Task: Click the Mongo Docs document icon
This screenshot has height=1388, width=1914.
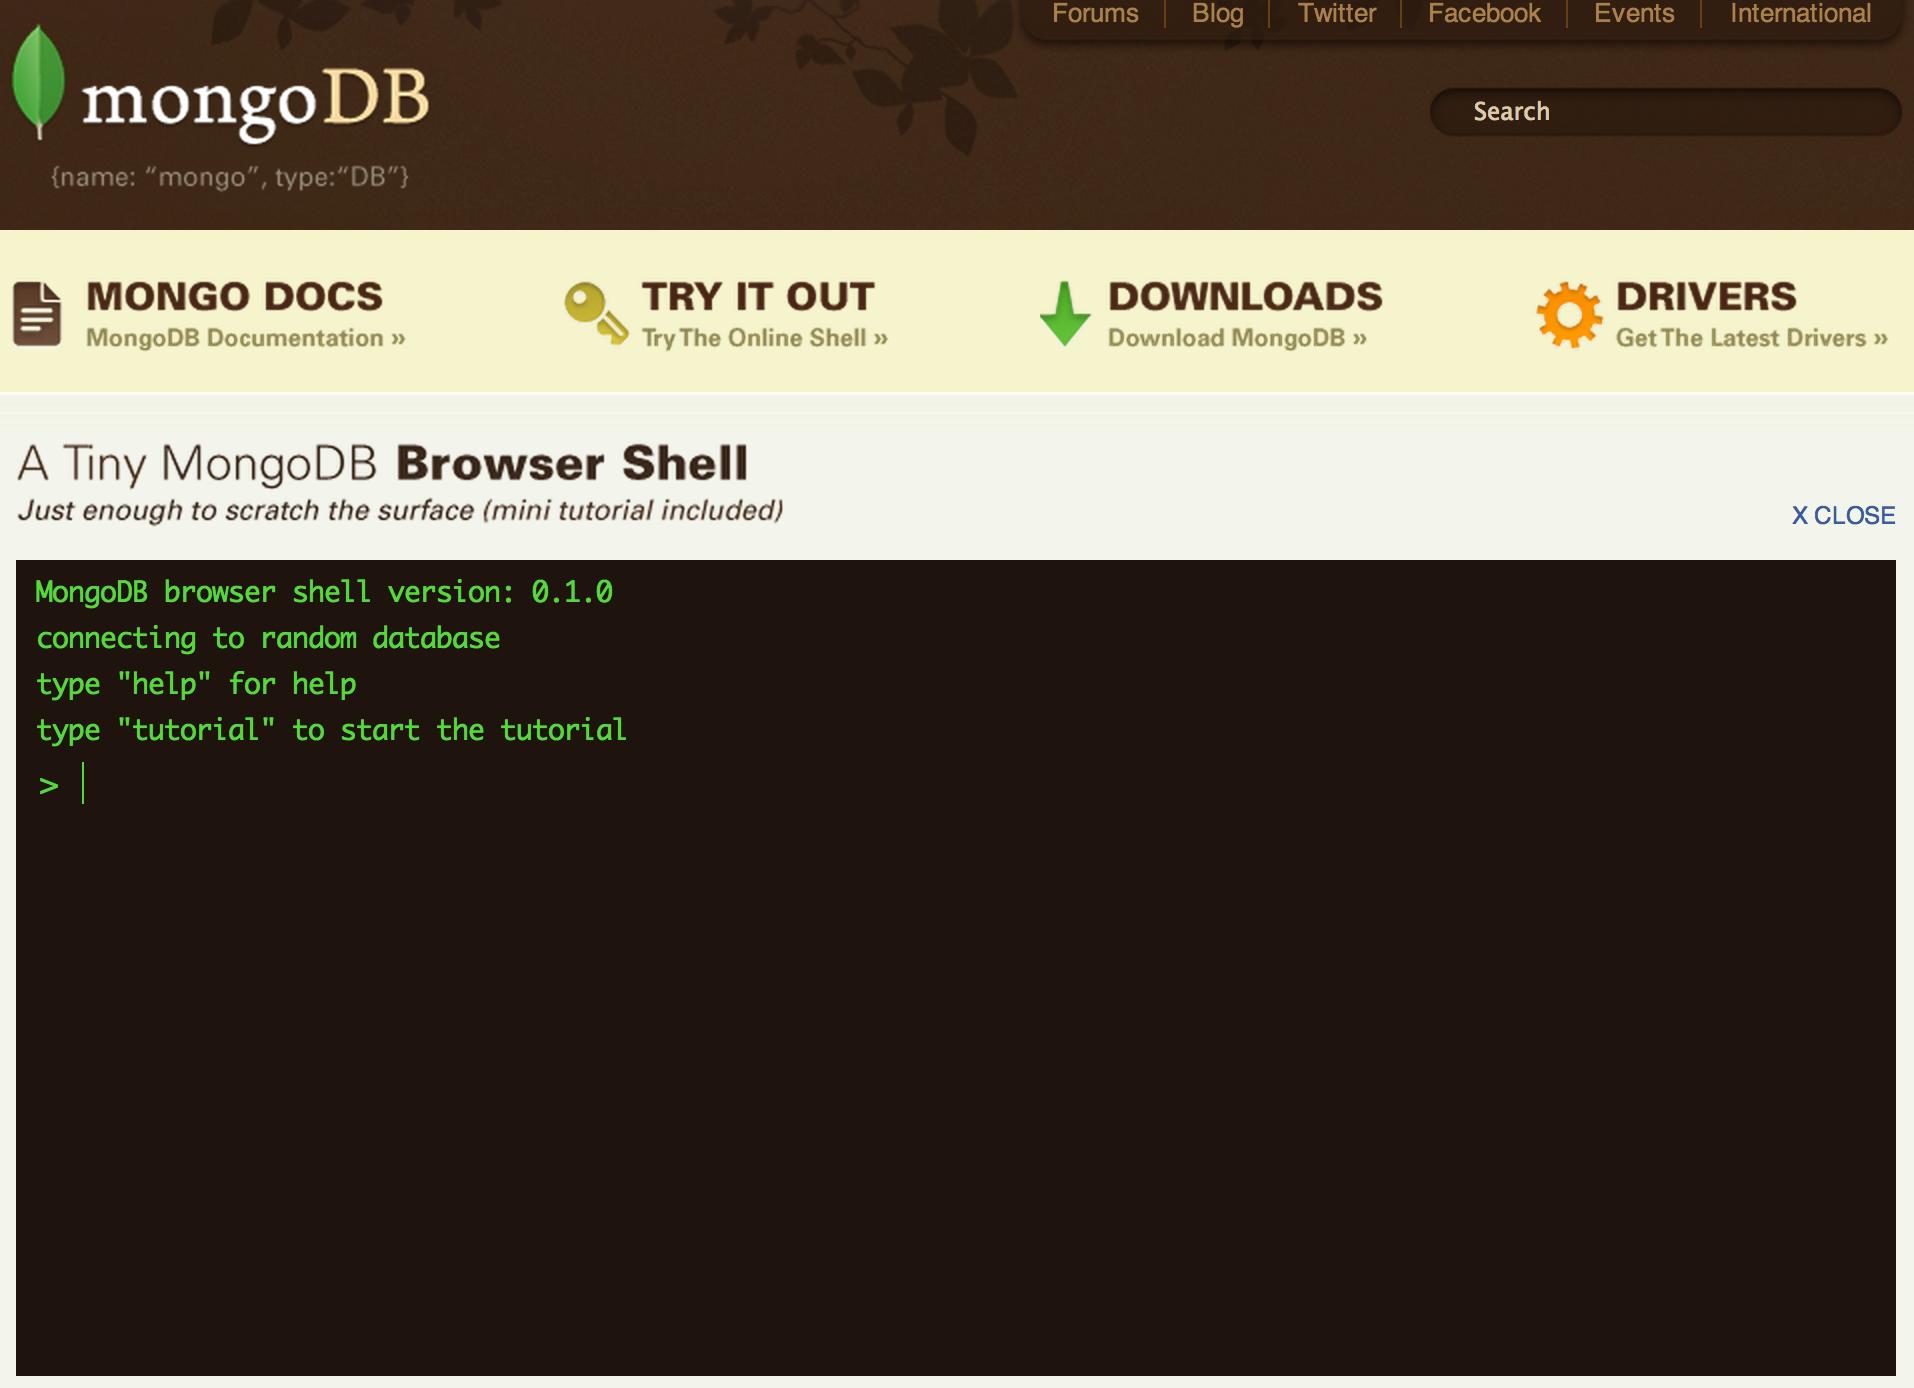Action: [x=37, y=314]
